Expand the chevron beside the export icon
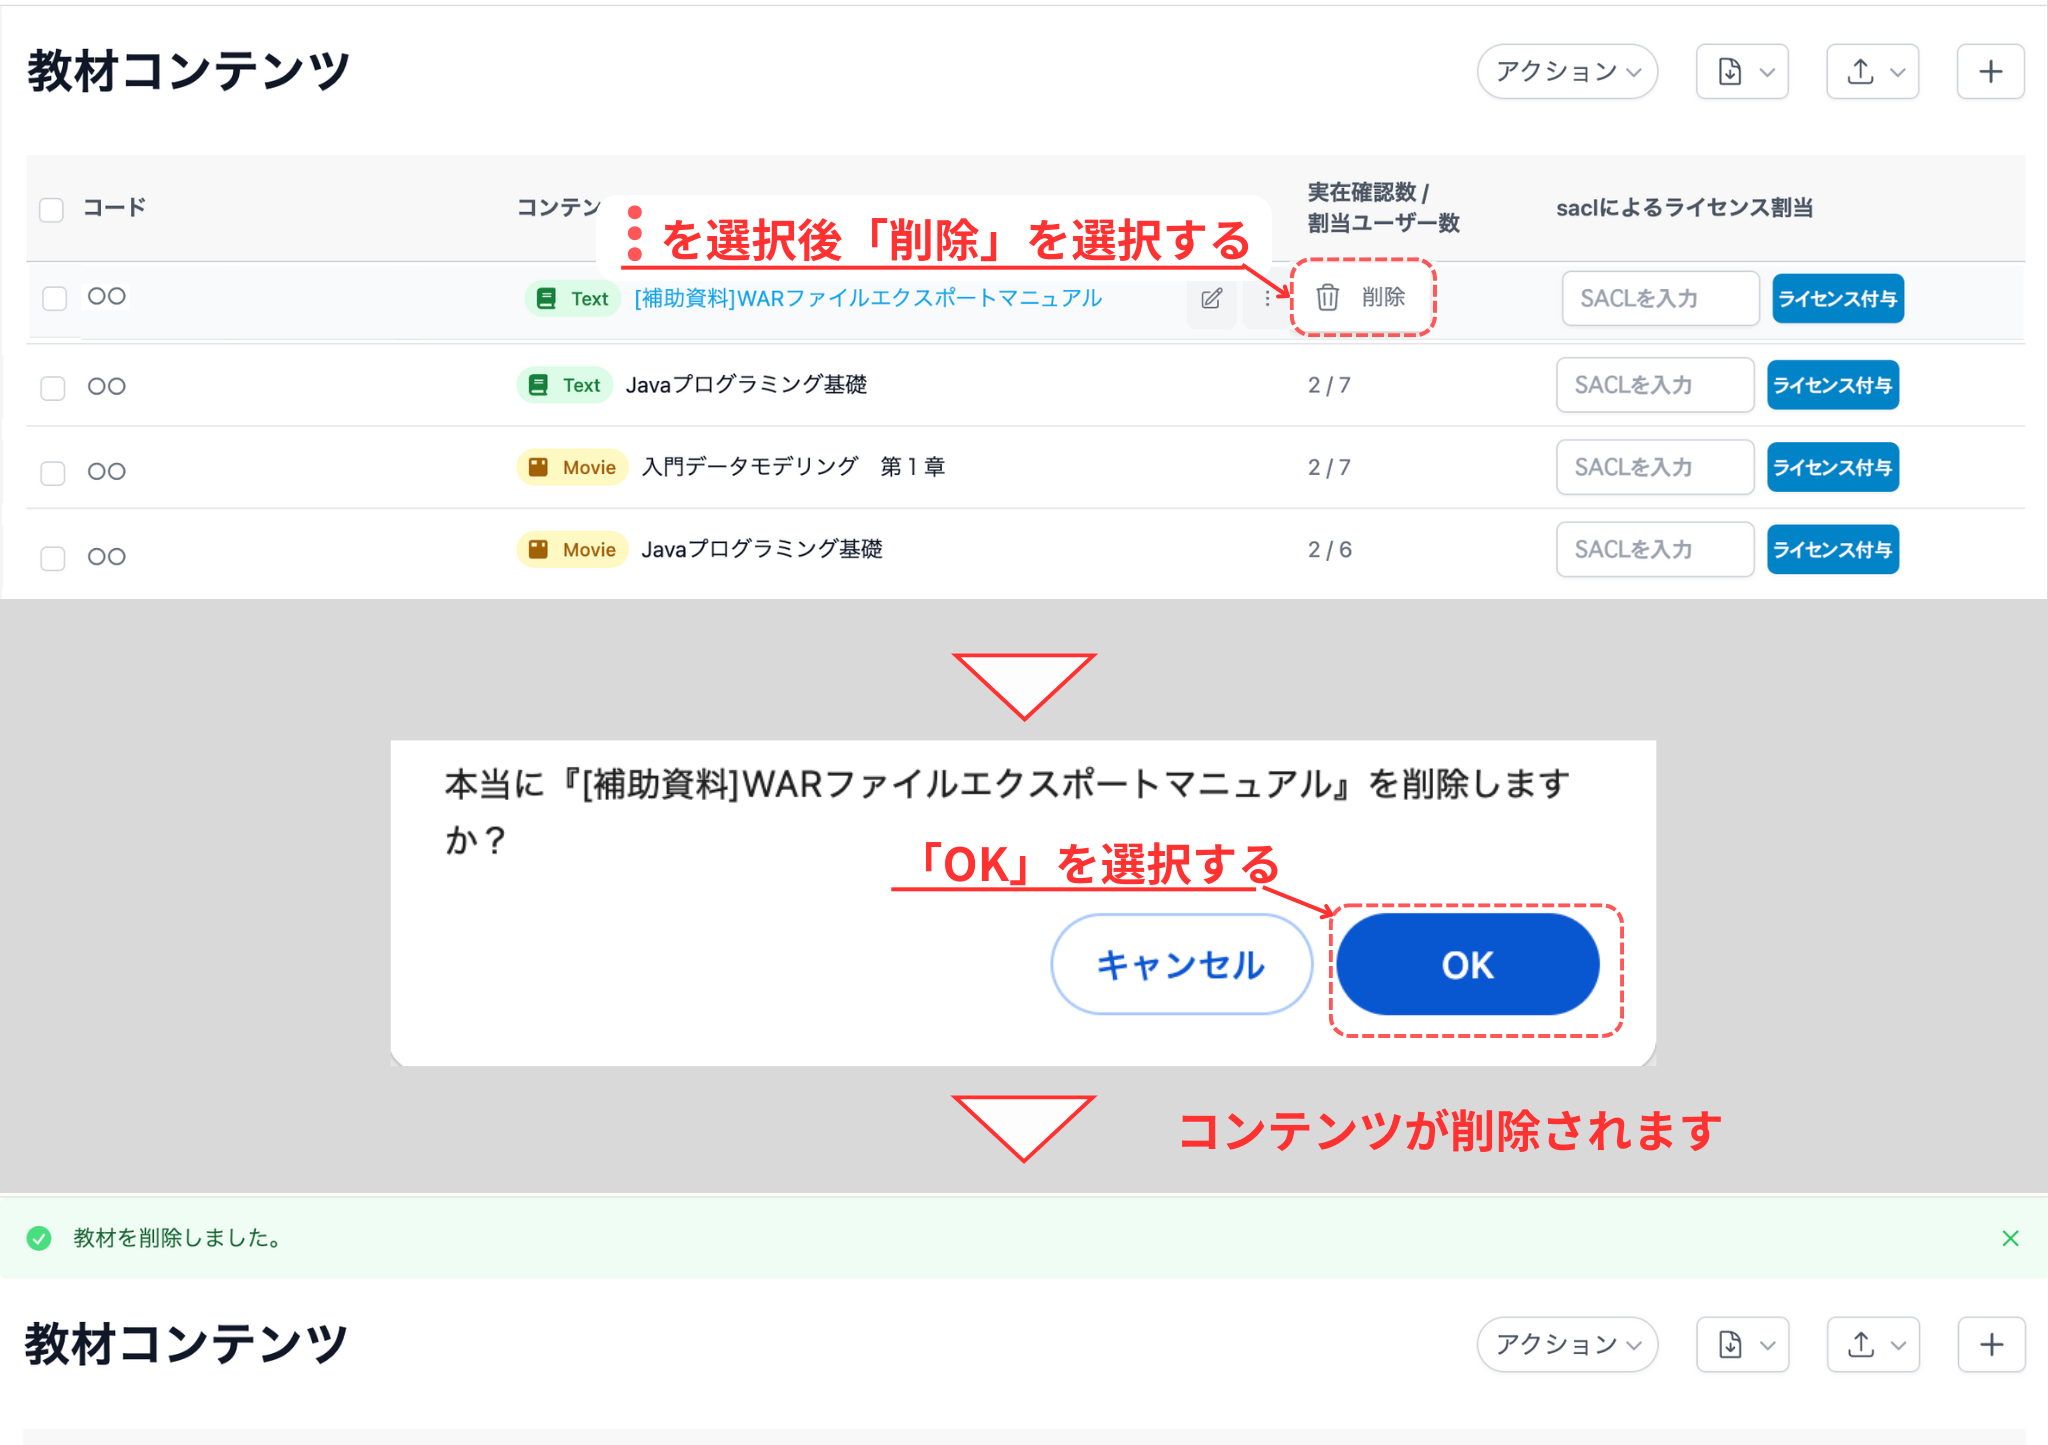The image size is (2048, 1445). 1768,71
